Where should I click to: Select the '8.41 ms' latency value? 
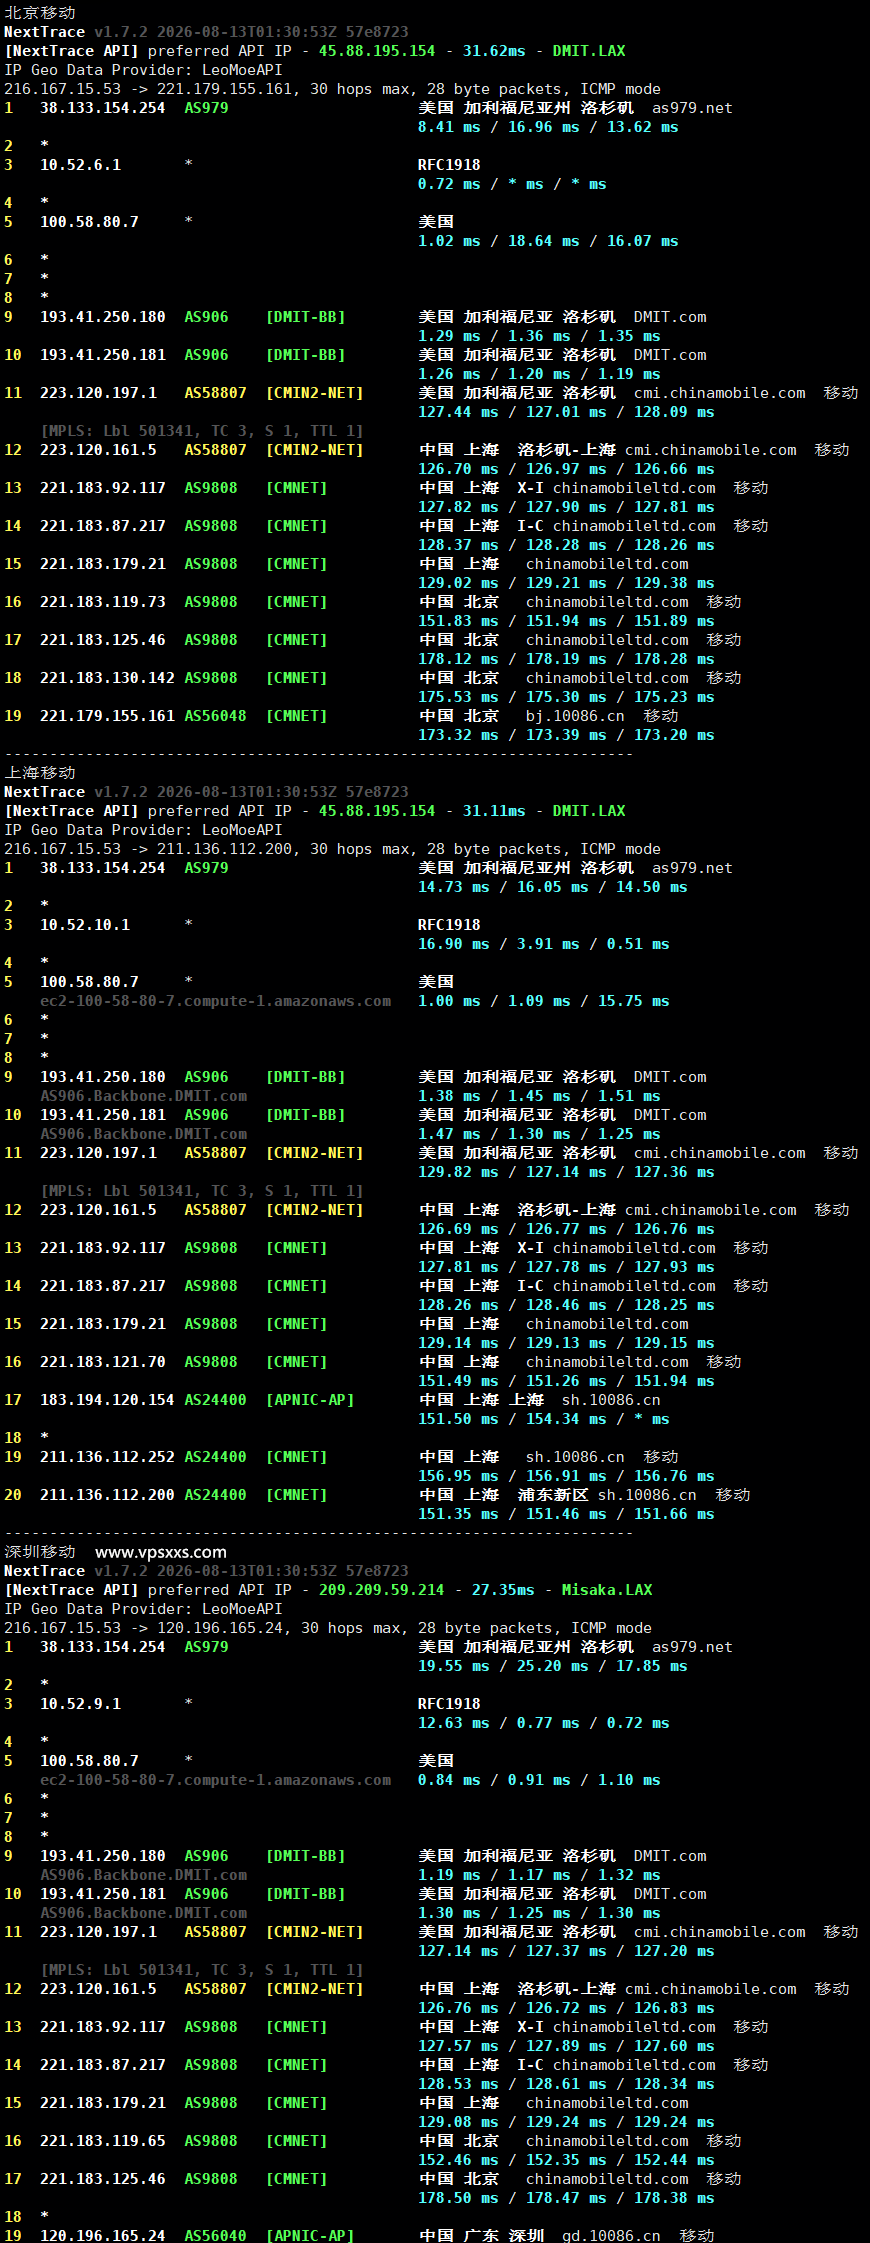coord(449,126)
